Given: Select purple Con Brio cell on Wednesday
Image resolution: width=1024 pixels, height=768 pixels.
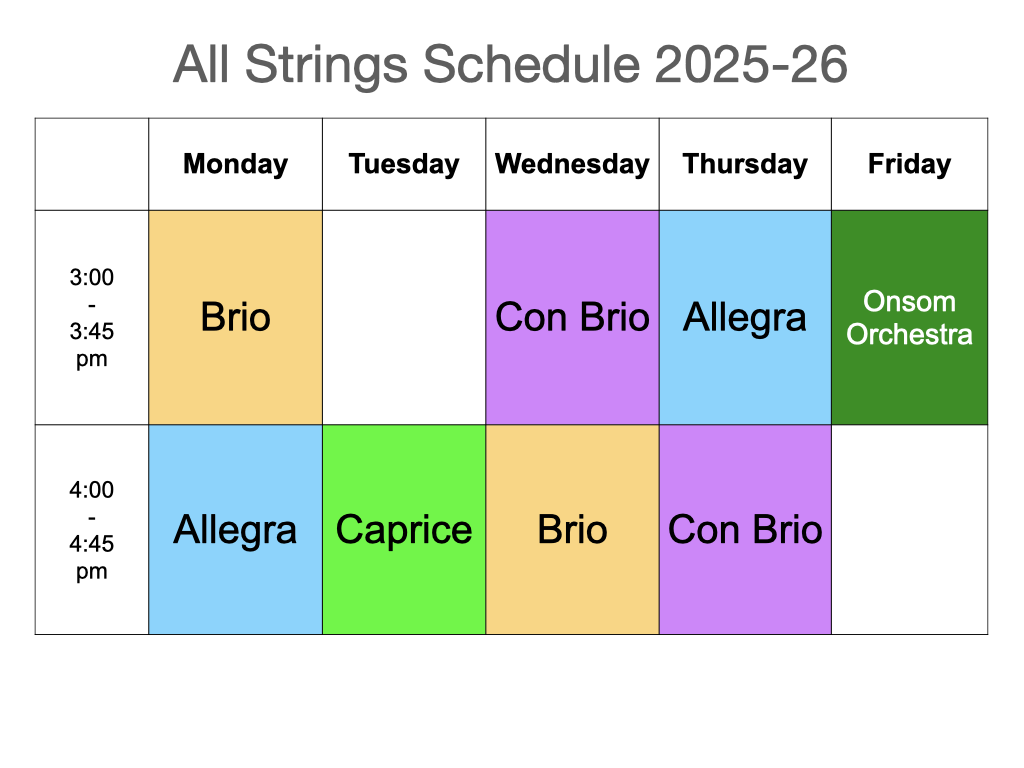Looking at the screenshot, I should (572, 317).
